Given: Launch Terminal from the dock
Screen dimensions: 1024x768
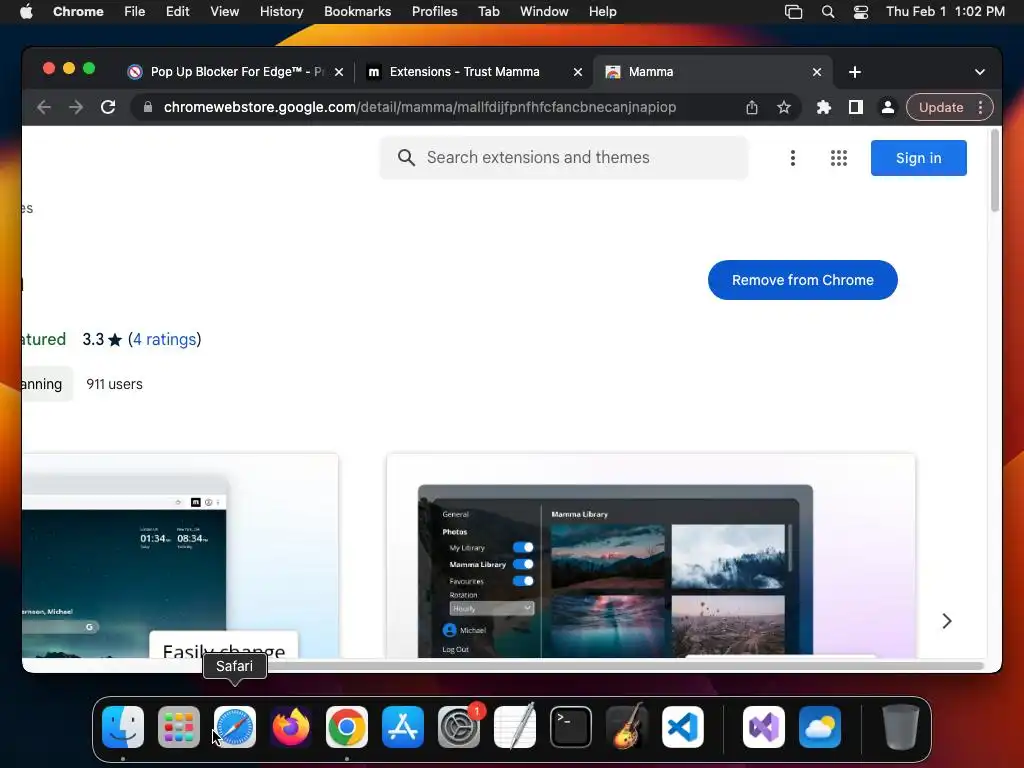Looking at the screenshot, I should tap(571, 727).
